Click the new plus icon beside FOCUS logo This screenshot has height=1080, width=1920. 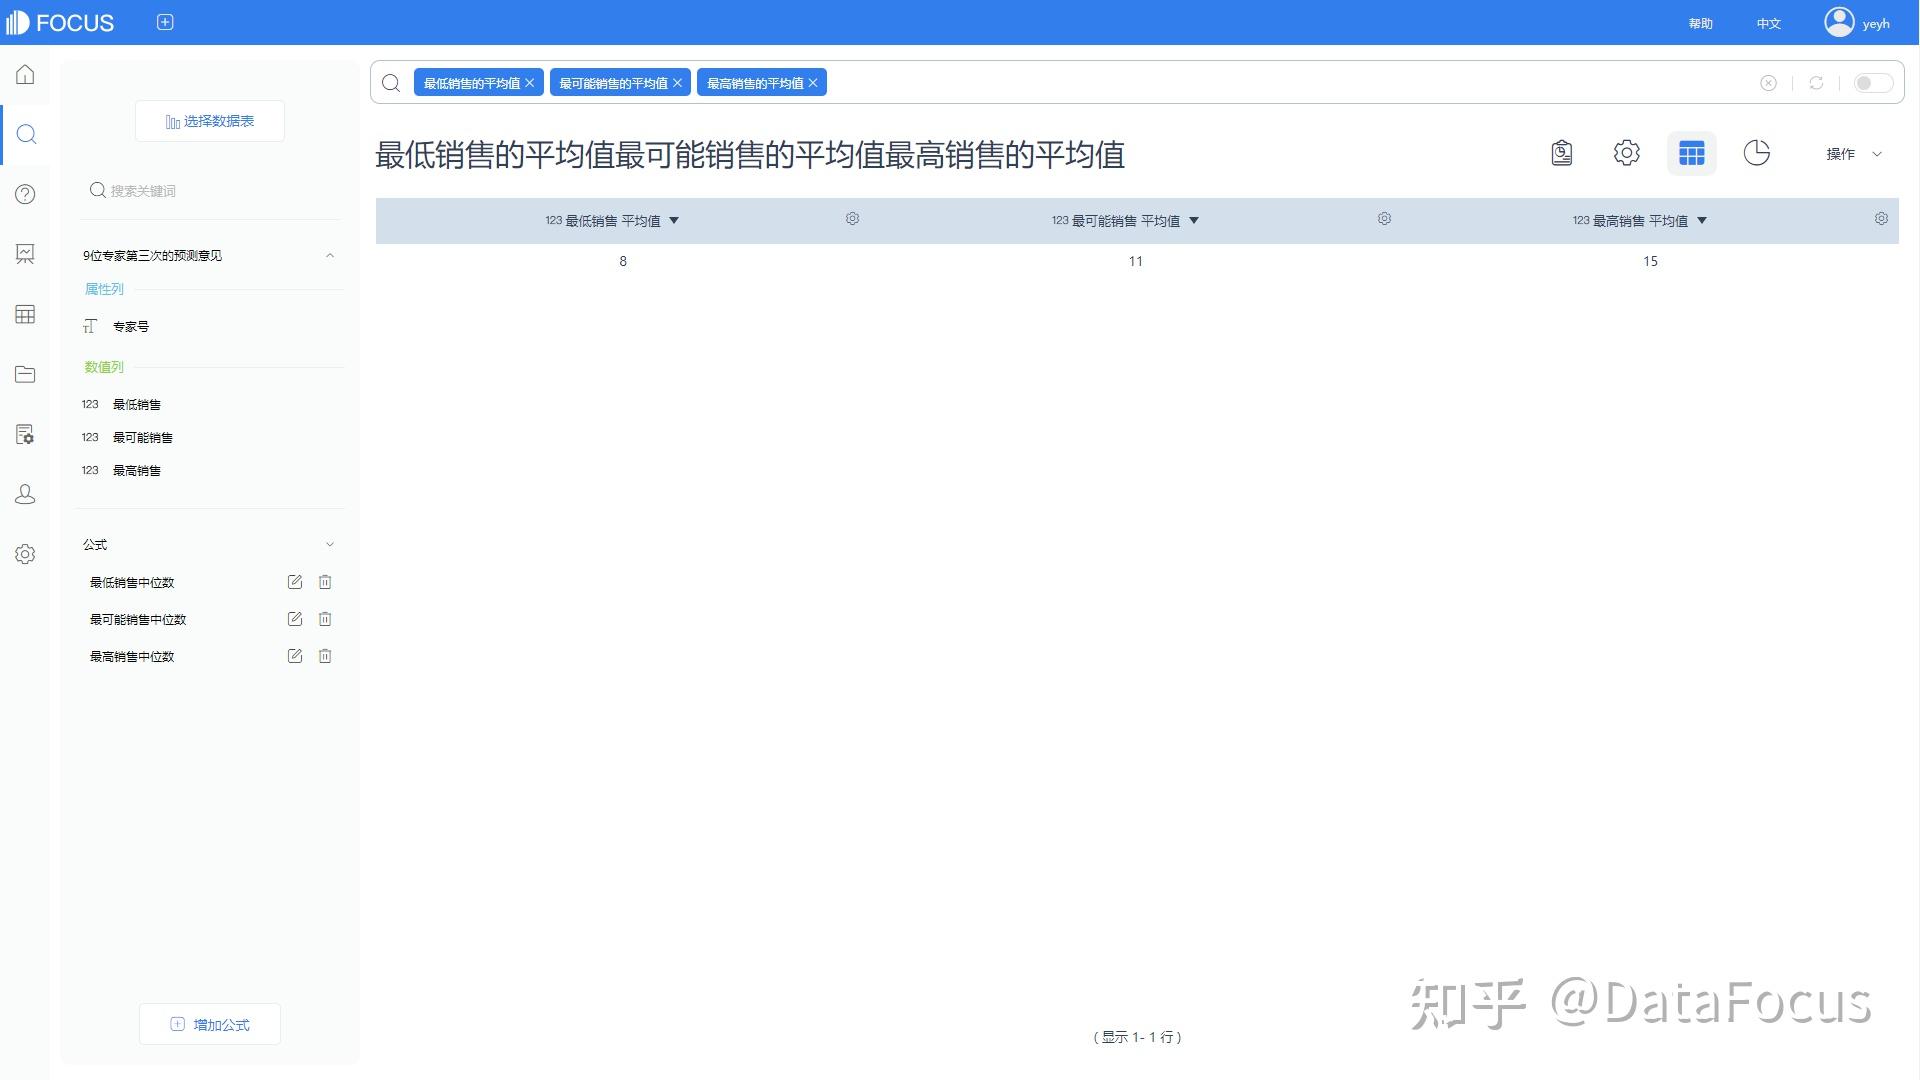[165, 22]
